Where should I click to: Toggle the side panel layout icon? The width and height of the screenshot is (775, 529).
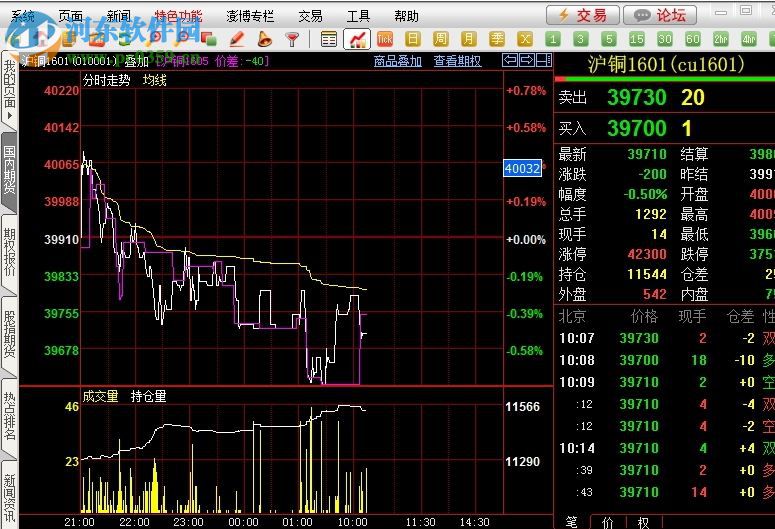[544, 60]
